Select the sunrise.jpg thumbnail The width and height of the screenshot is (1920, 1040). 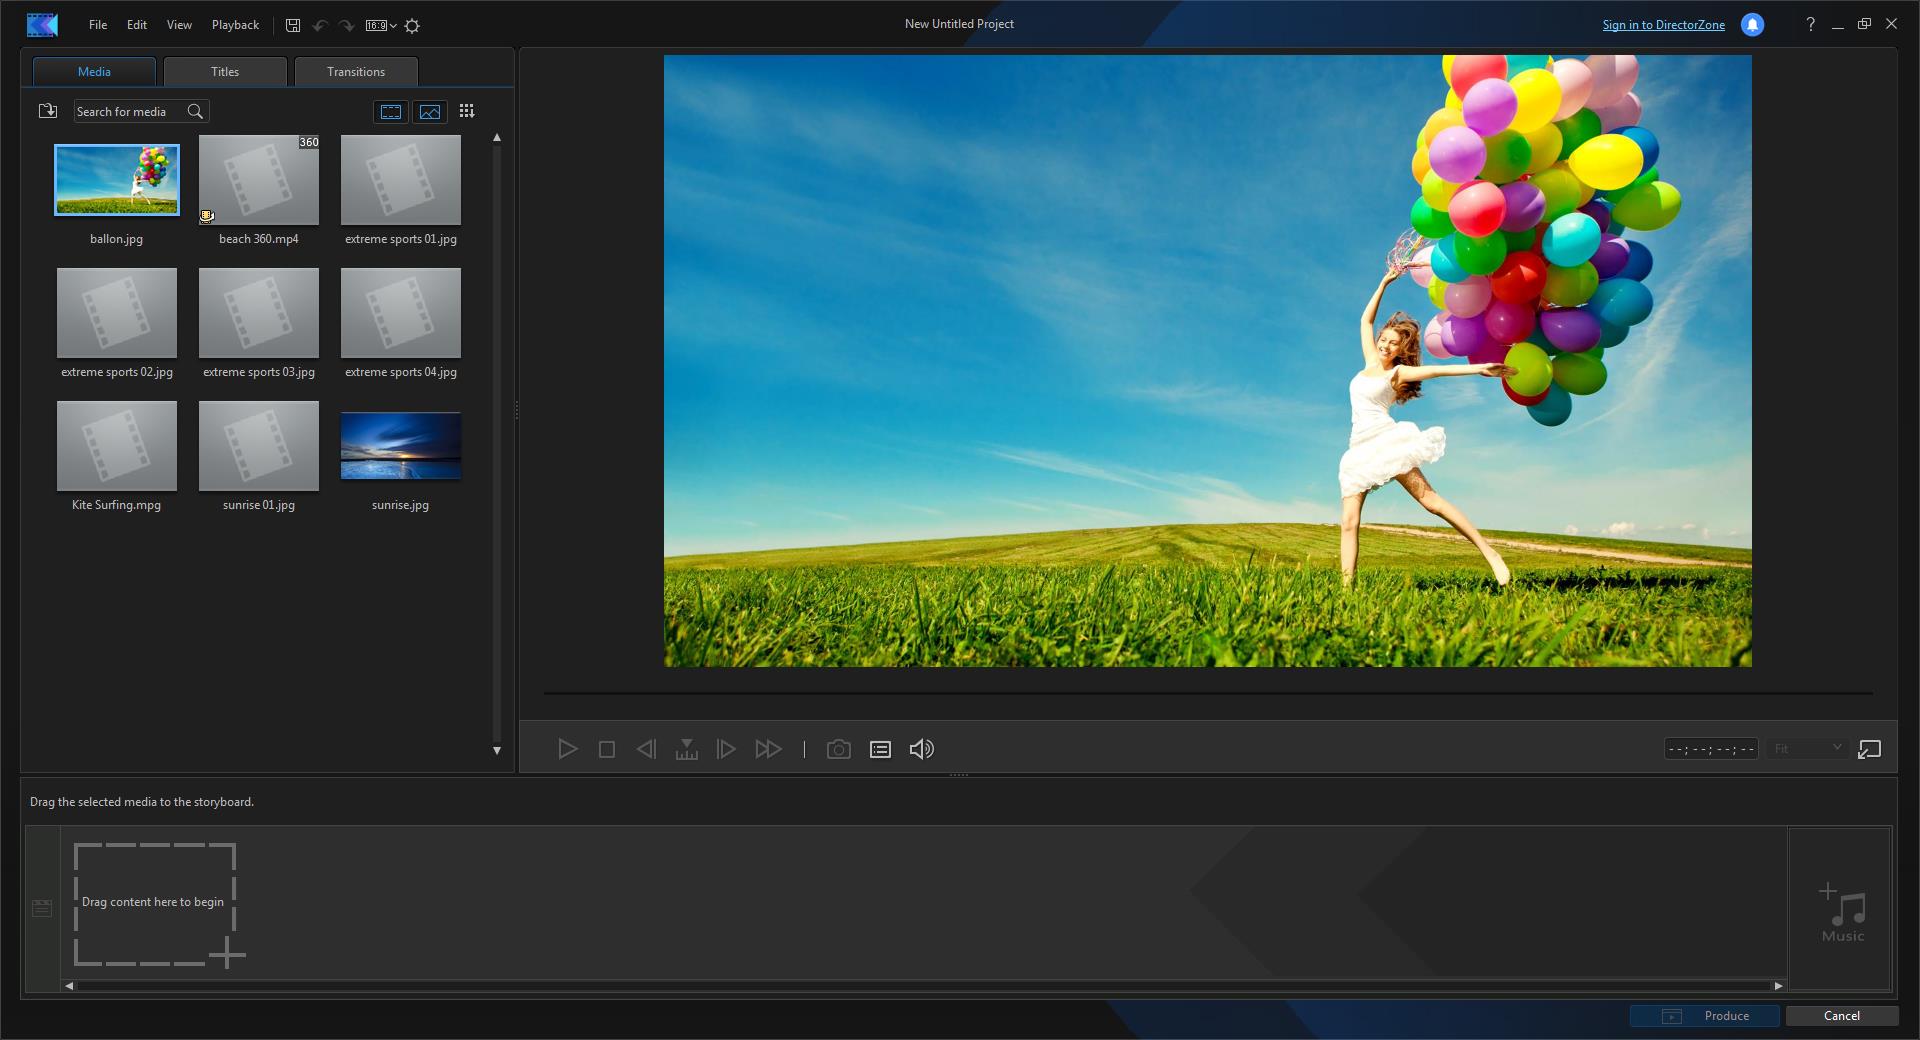[401, 446]
